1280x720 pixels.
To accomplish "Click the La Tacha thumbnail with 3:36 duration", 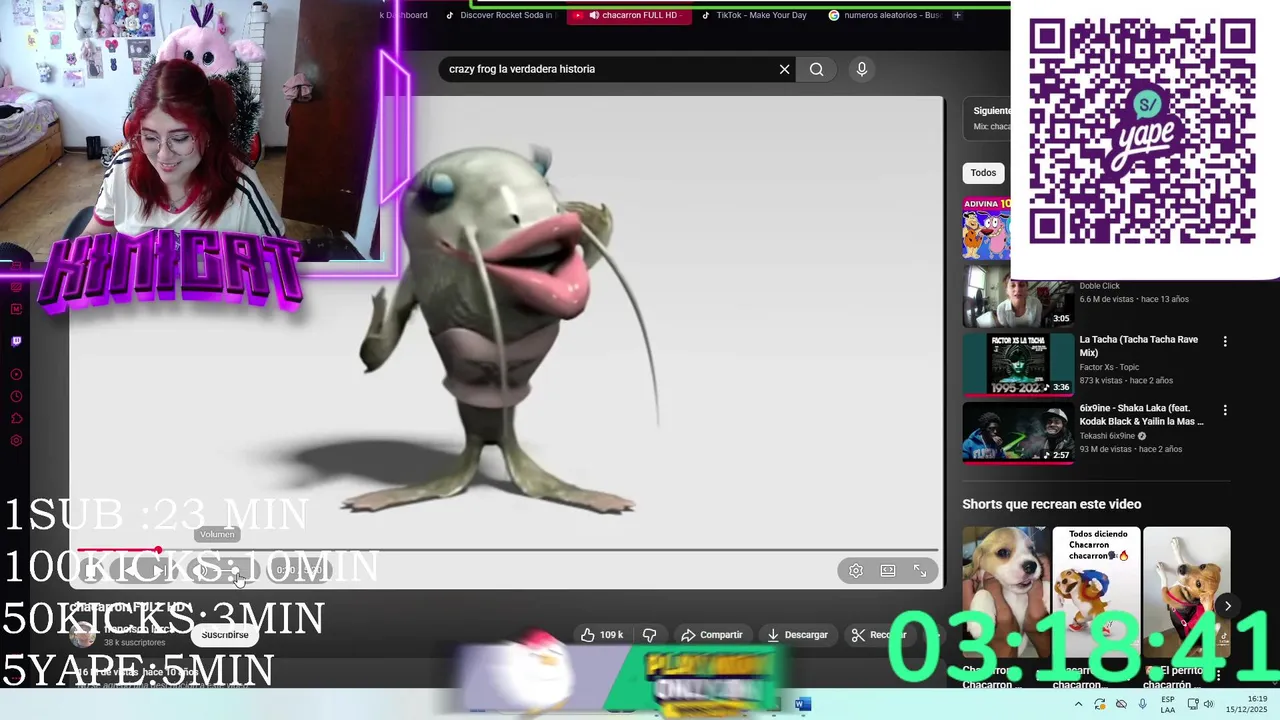I will 1017,364.
